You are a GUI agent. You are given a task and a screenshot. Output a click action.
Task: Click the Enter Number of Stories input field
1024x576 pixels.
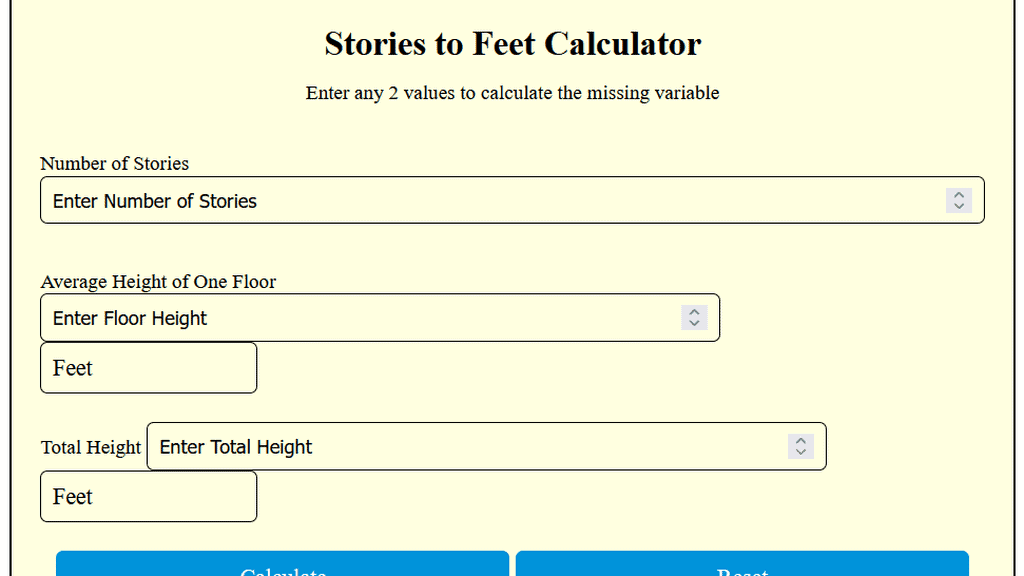tap(400, 200)
